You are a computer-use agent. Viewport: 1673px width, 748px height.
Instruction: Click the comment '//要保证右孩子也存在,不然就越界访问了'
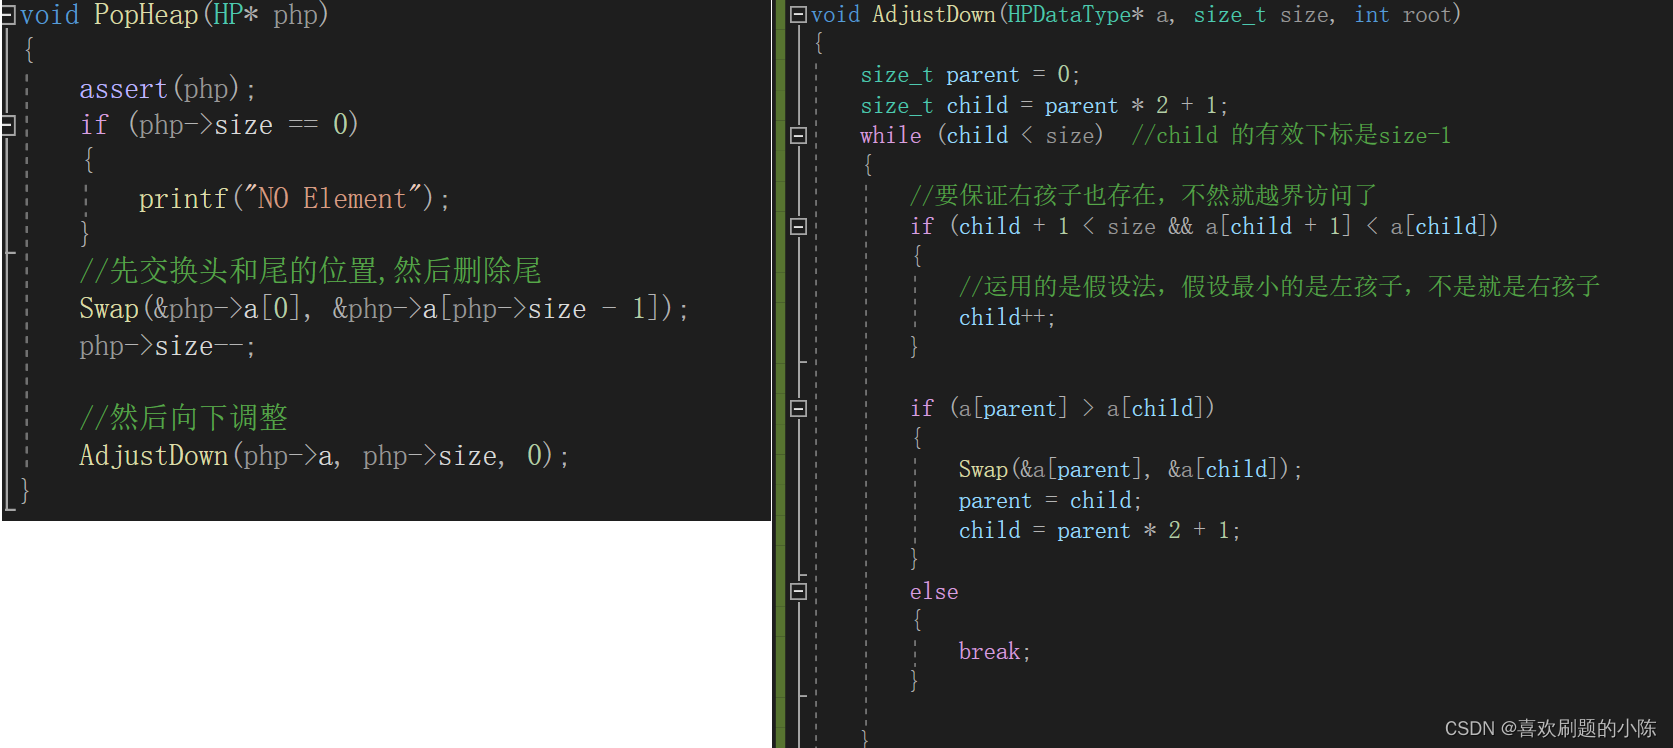click(1143, 195)
